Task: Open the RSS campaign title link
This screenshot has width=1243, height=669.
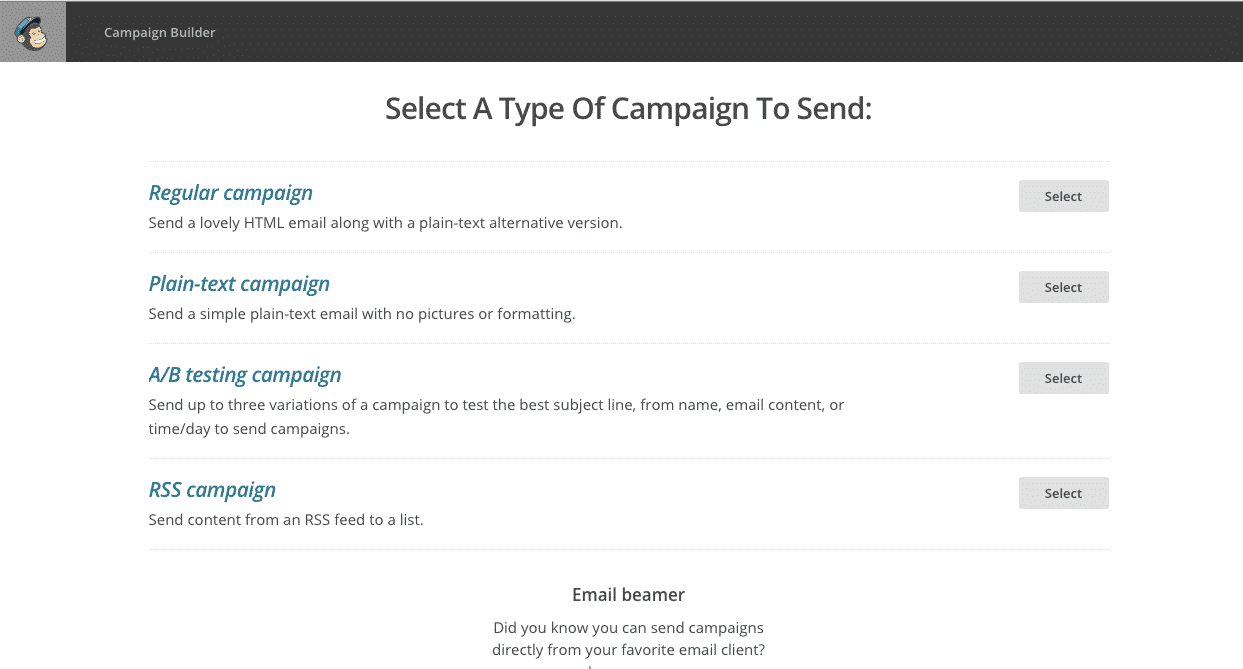Action: (x=212, y=490)
